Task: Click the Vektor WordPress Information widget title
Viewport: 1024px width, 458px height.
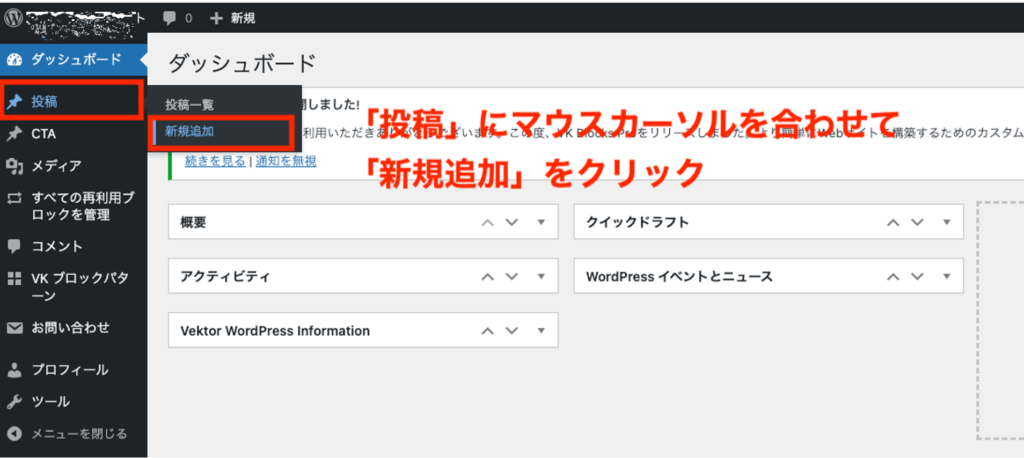Action: (x=275, y=331)
